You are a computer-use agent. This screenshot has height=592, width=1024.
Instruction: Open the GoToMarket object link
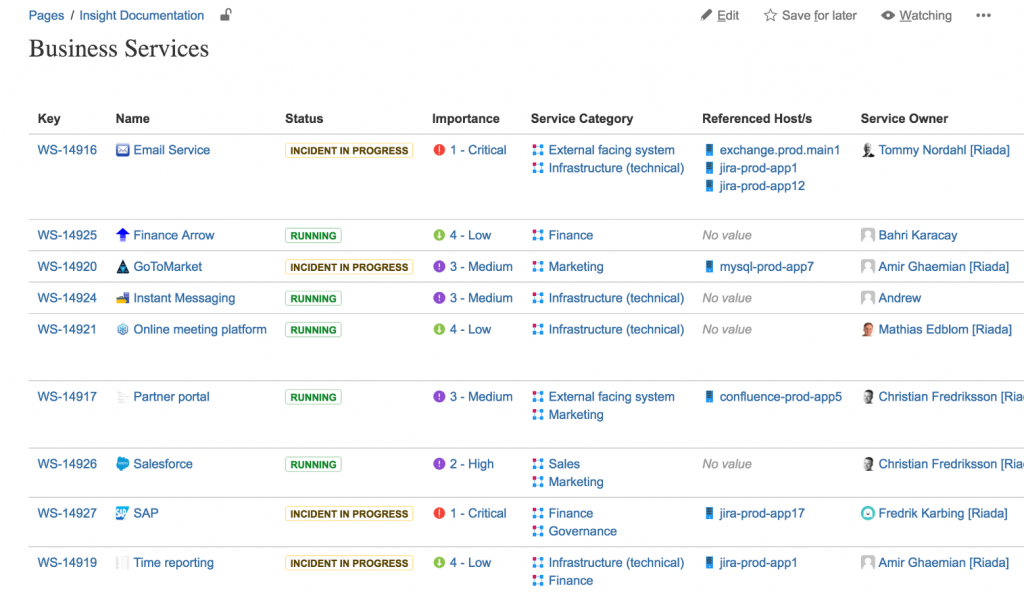coord(167,267)
